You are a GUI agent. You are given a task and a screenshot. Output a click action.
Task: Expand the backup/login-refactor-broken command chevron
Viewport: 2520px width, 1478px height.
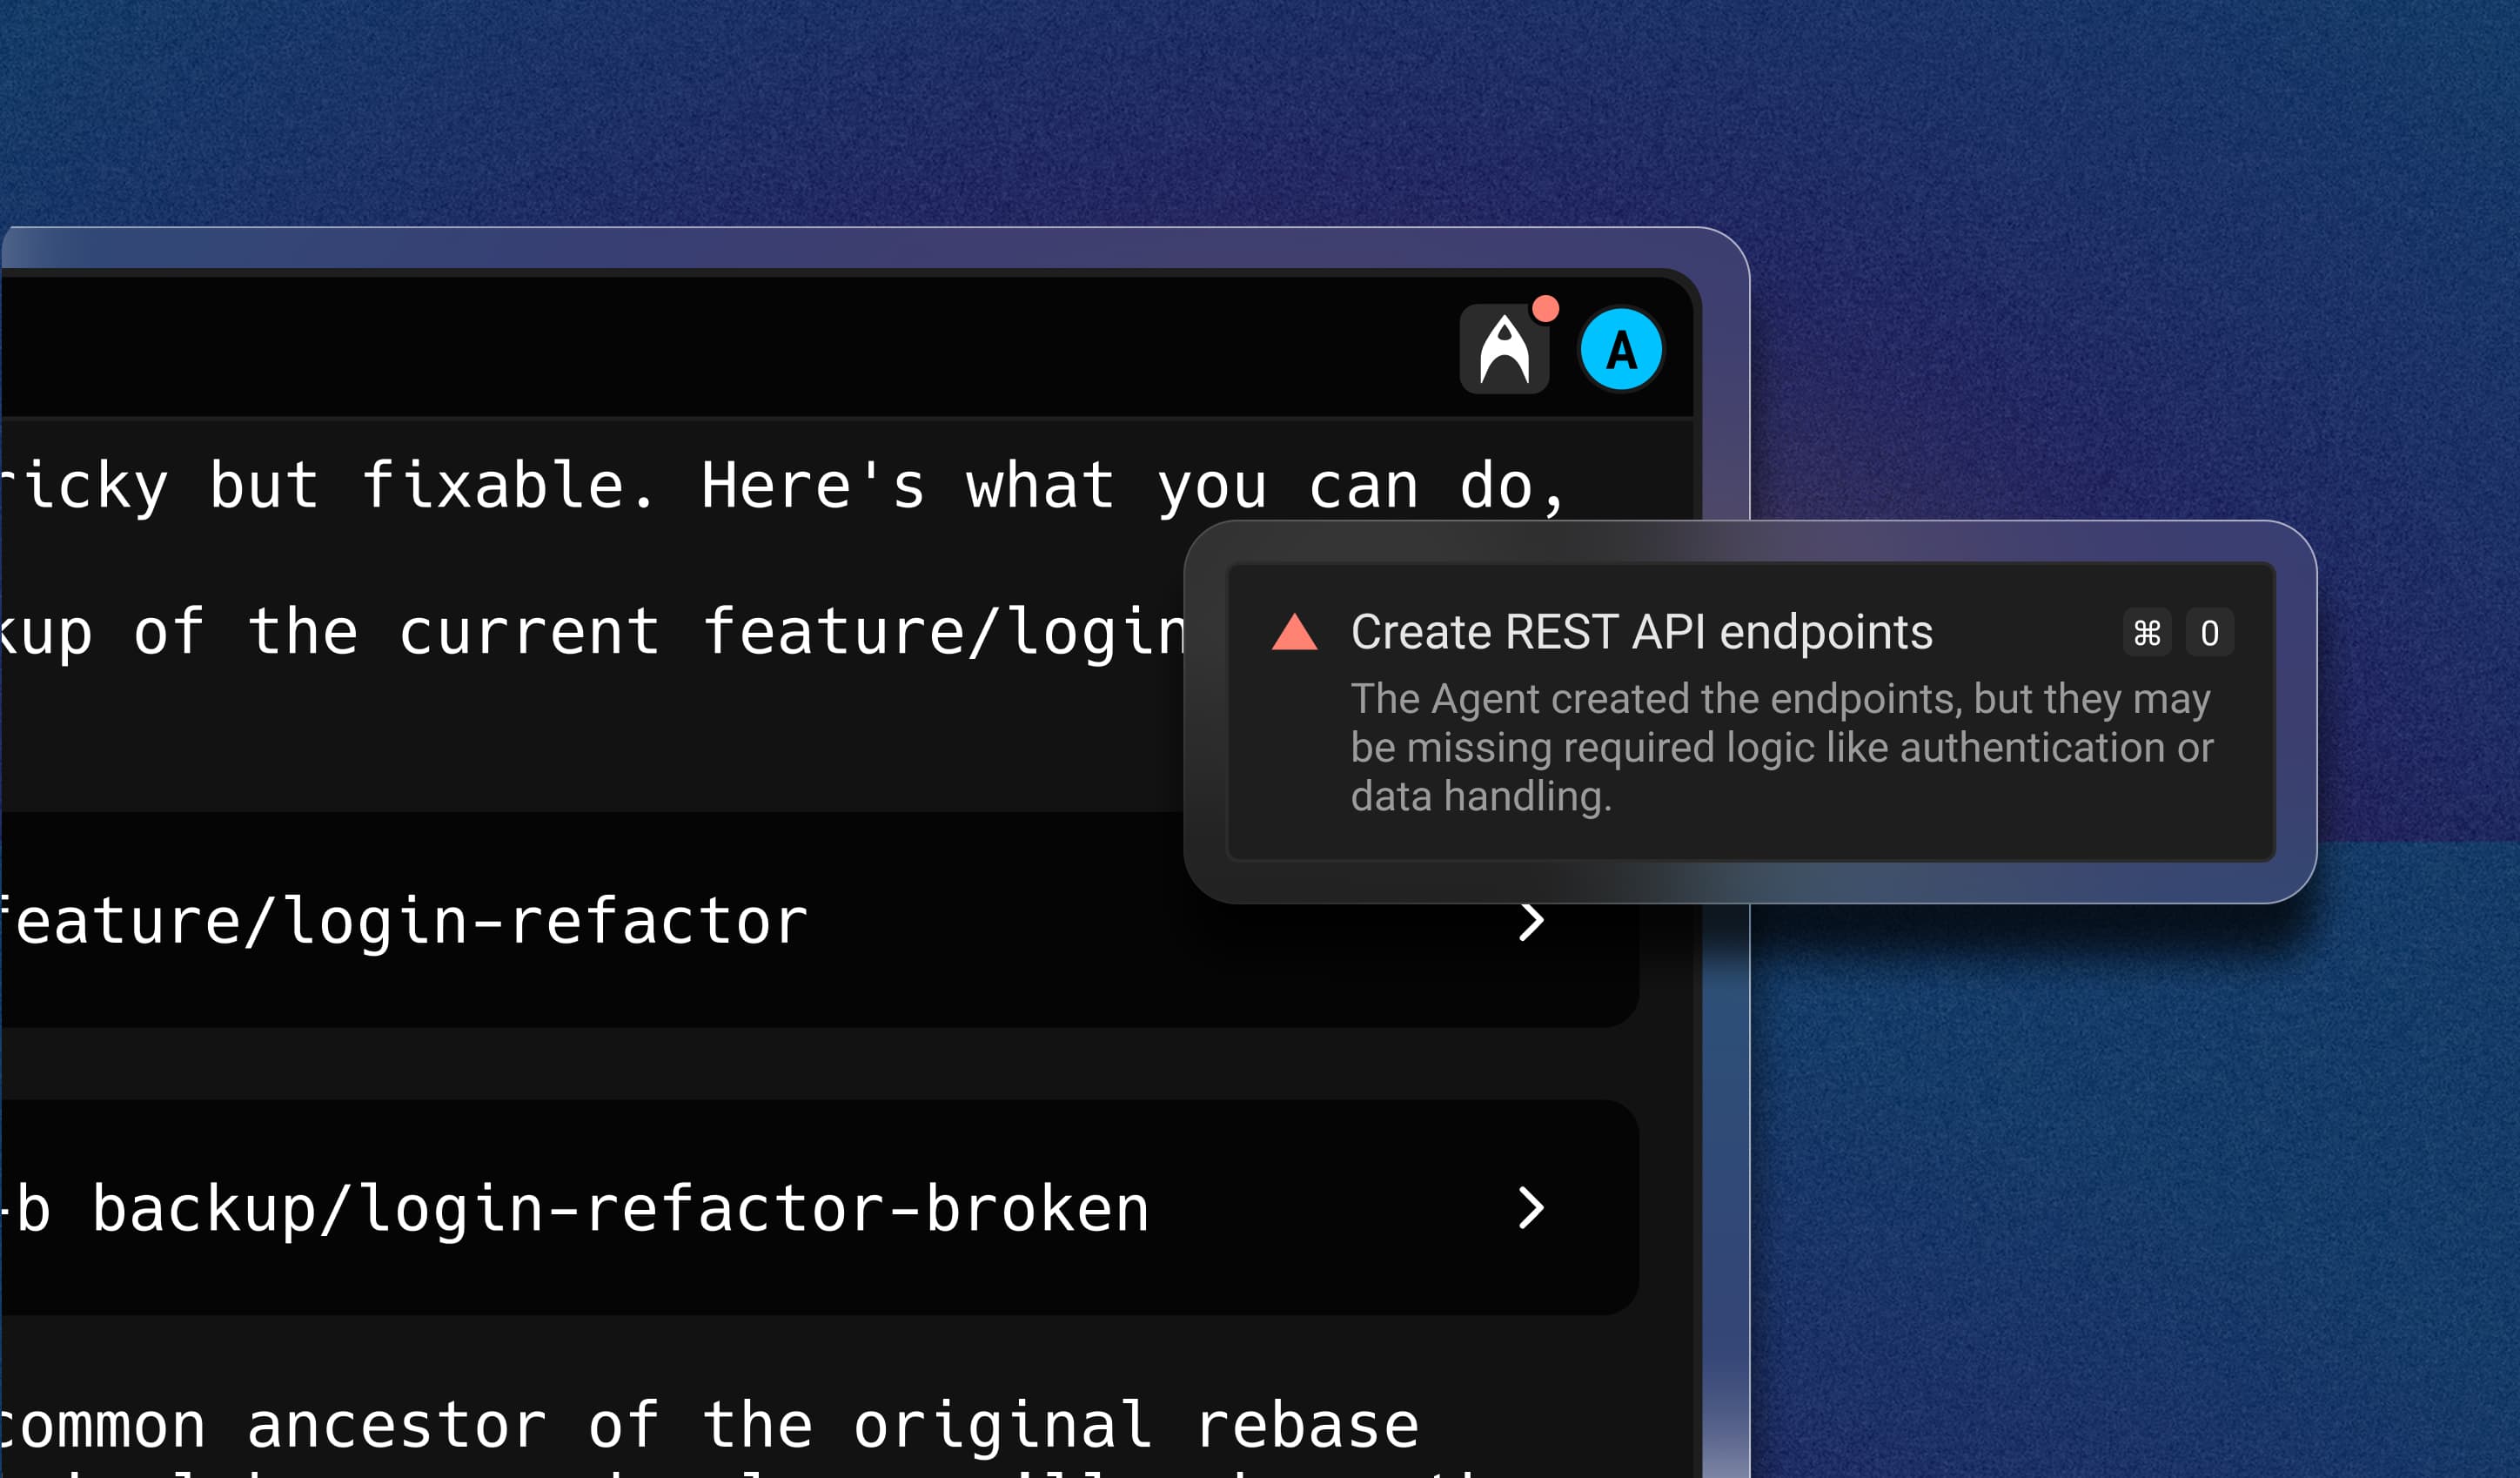tap(1530, 1208)
